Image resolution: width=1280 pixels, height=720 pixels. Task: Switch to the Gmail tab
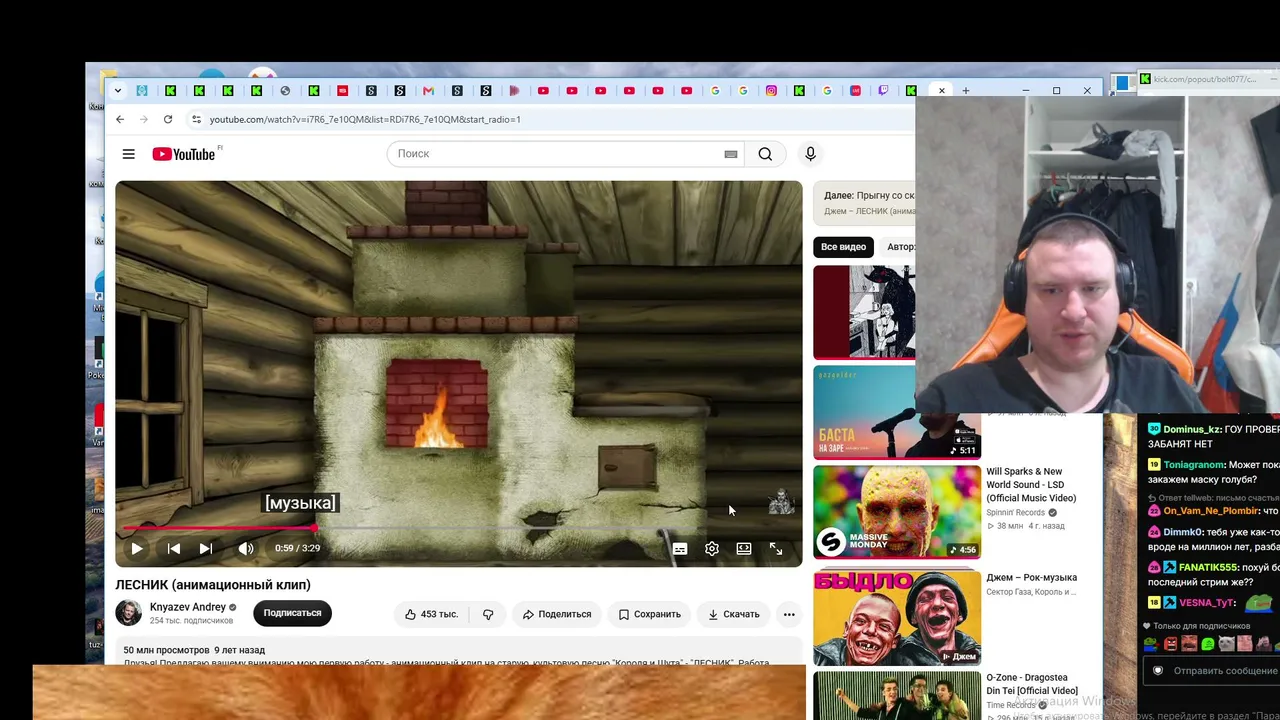tap(429, 91)
